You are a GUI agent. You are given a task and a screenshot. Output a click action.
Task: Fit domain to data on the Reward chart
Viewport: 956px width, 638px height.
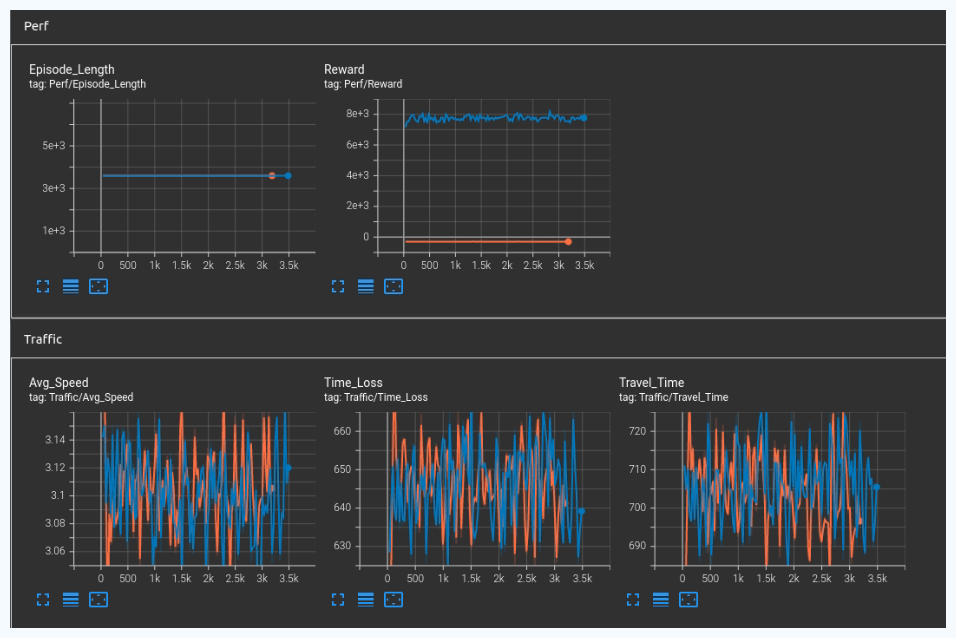393,286
